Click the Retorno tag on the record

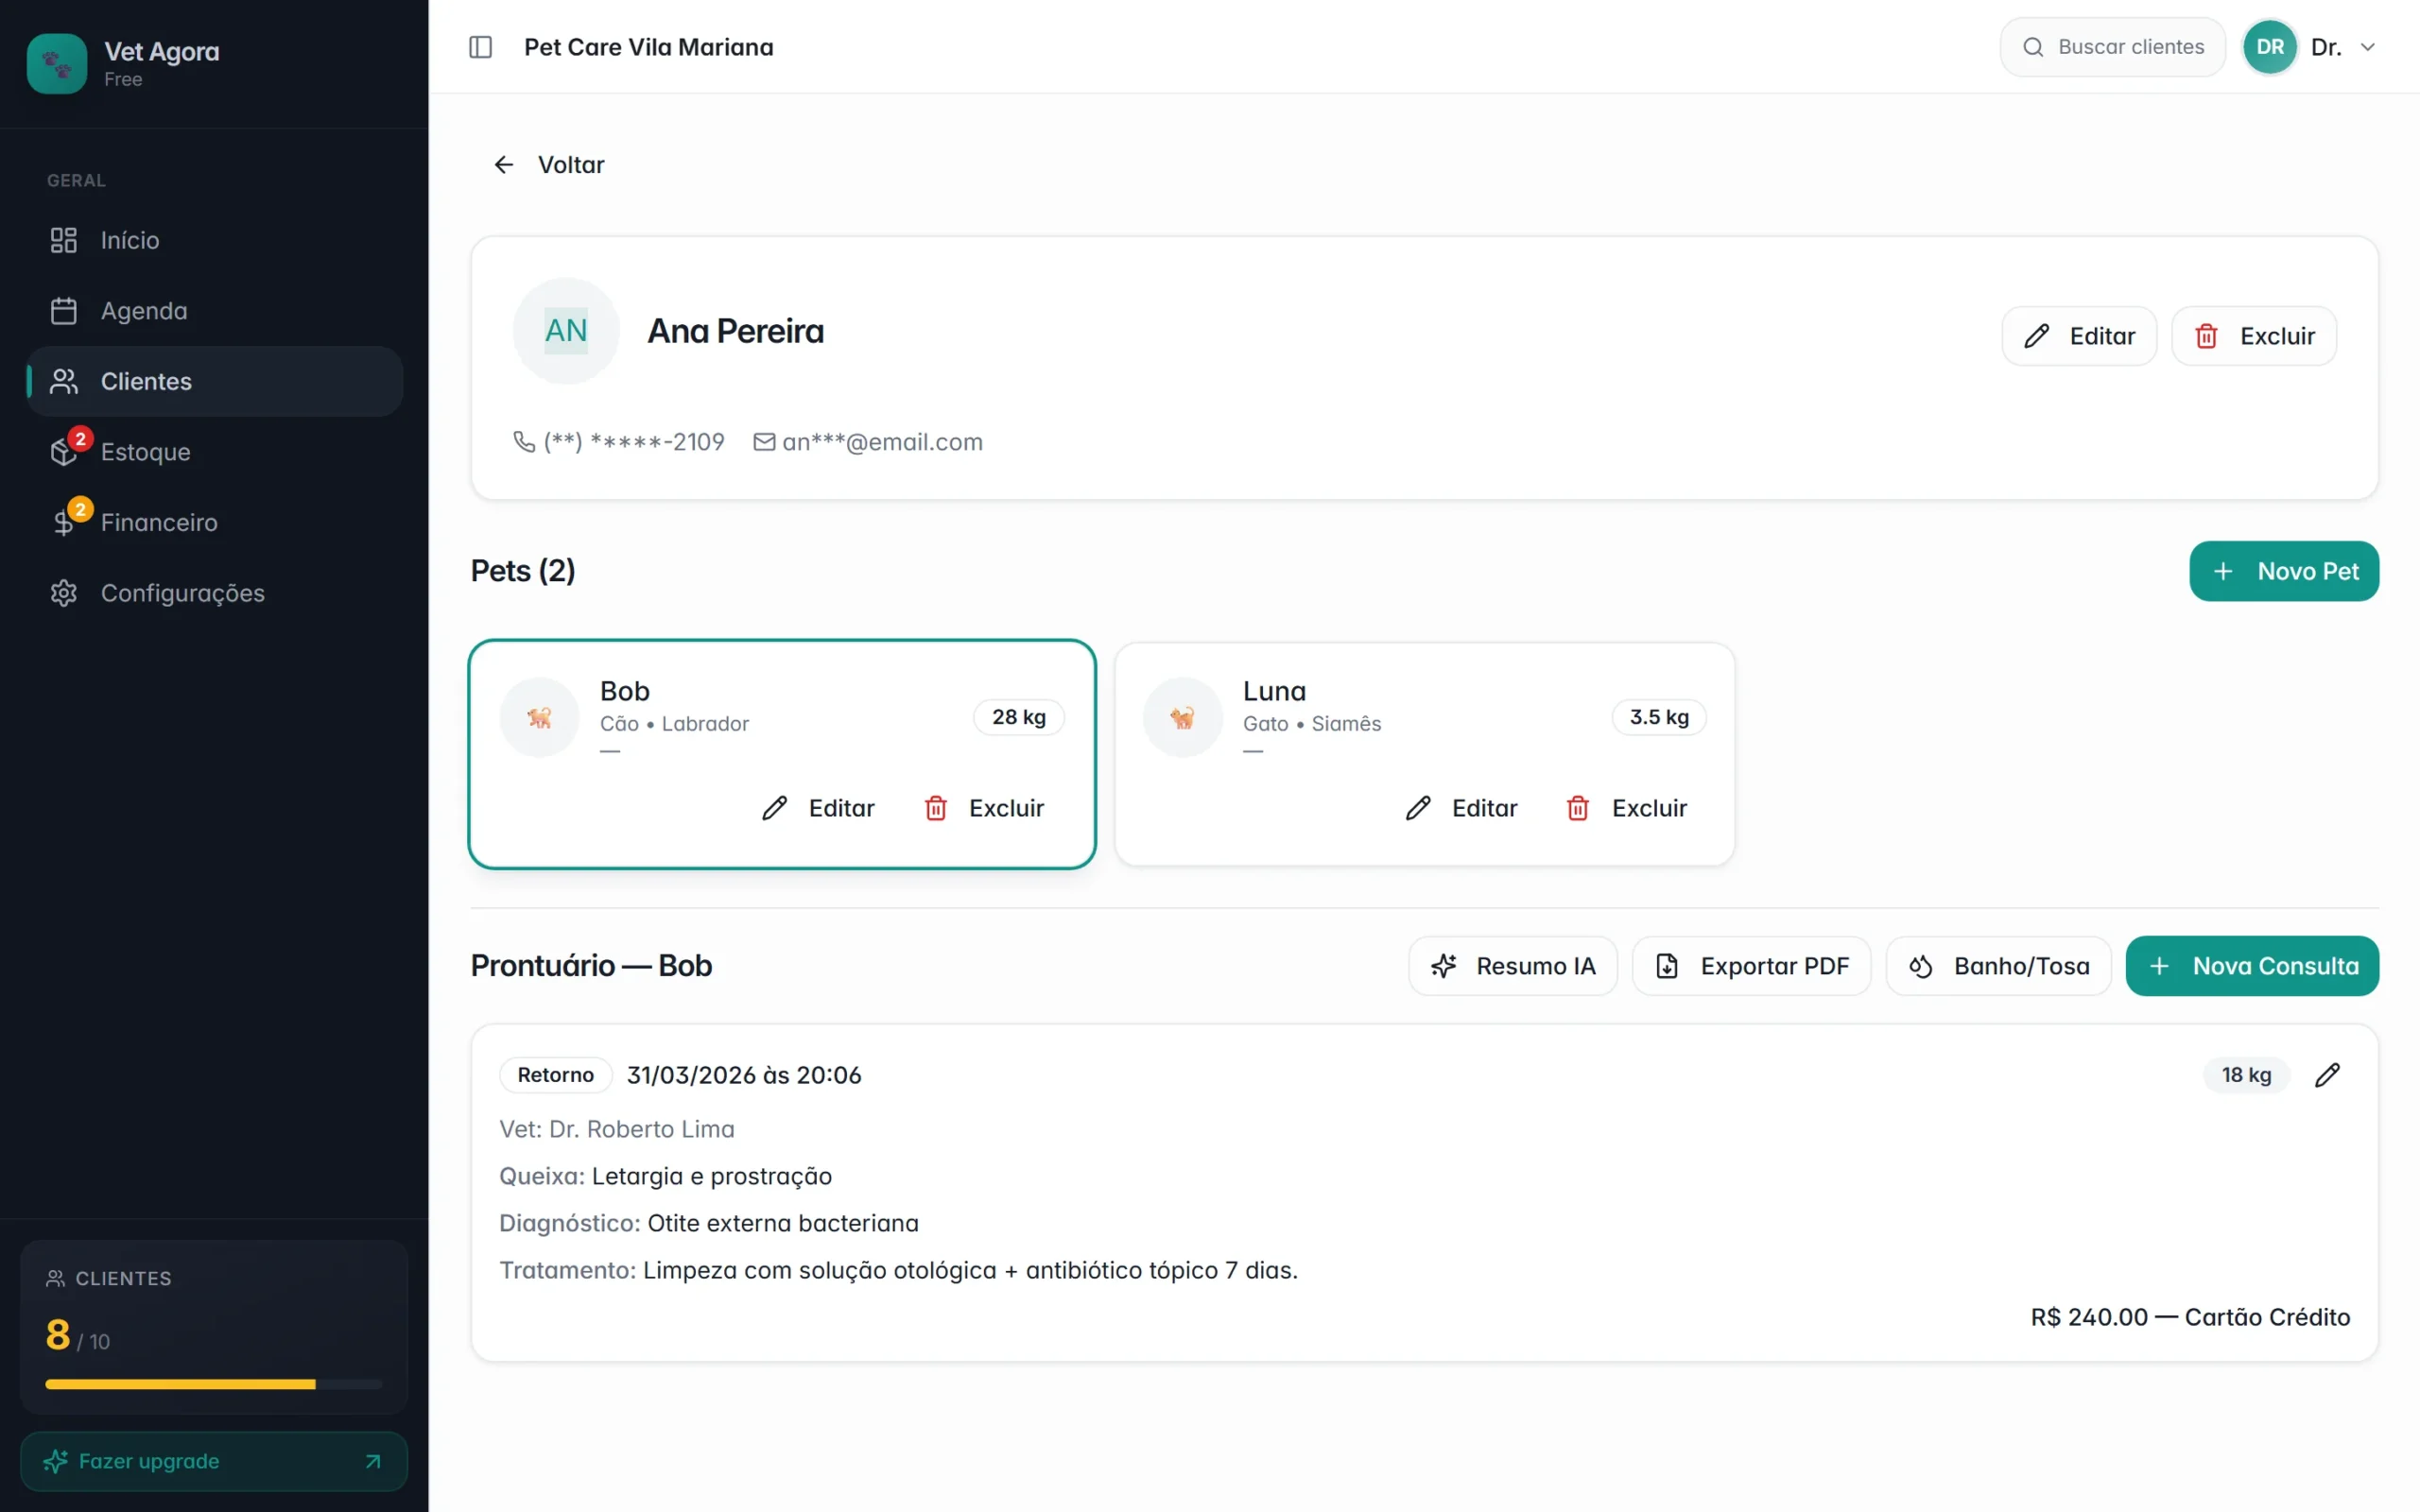[x=556, y=1075]
